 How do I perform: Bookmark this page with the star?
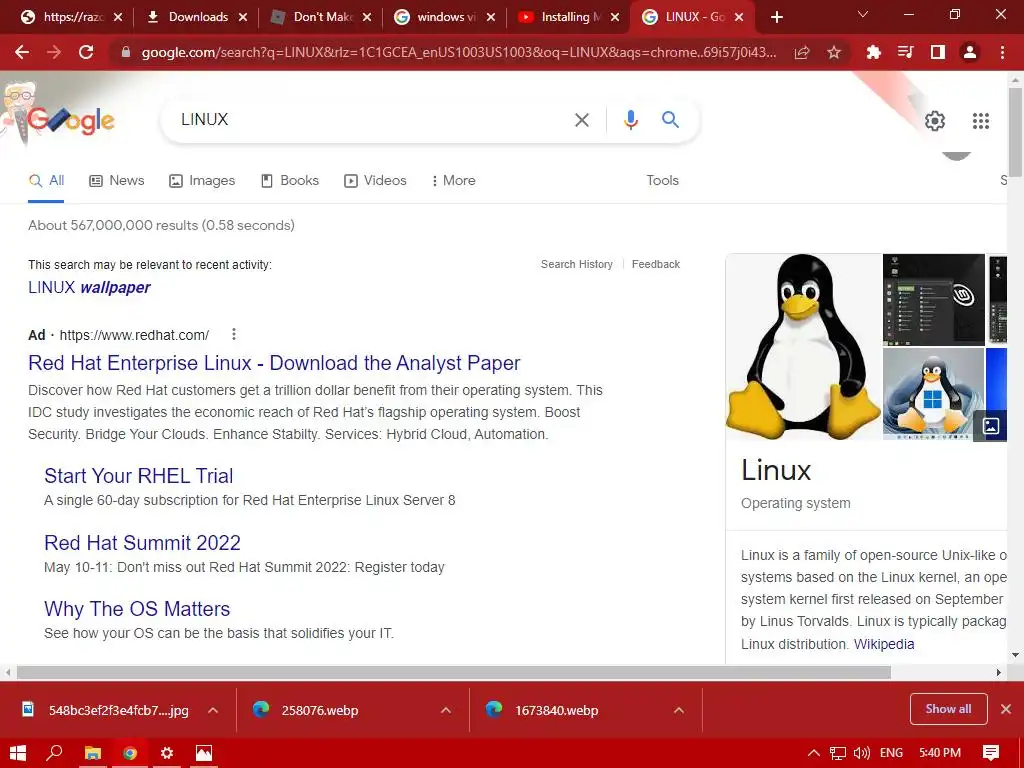pos(834,52)
